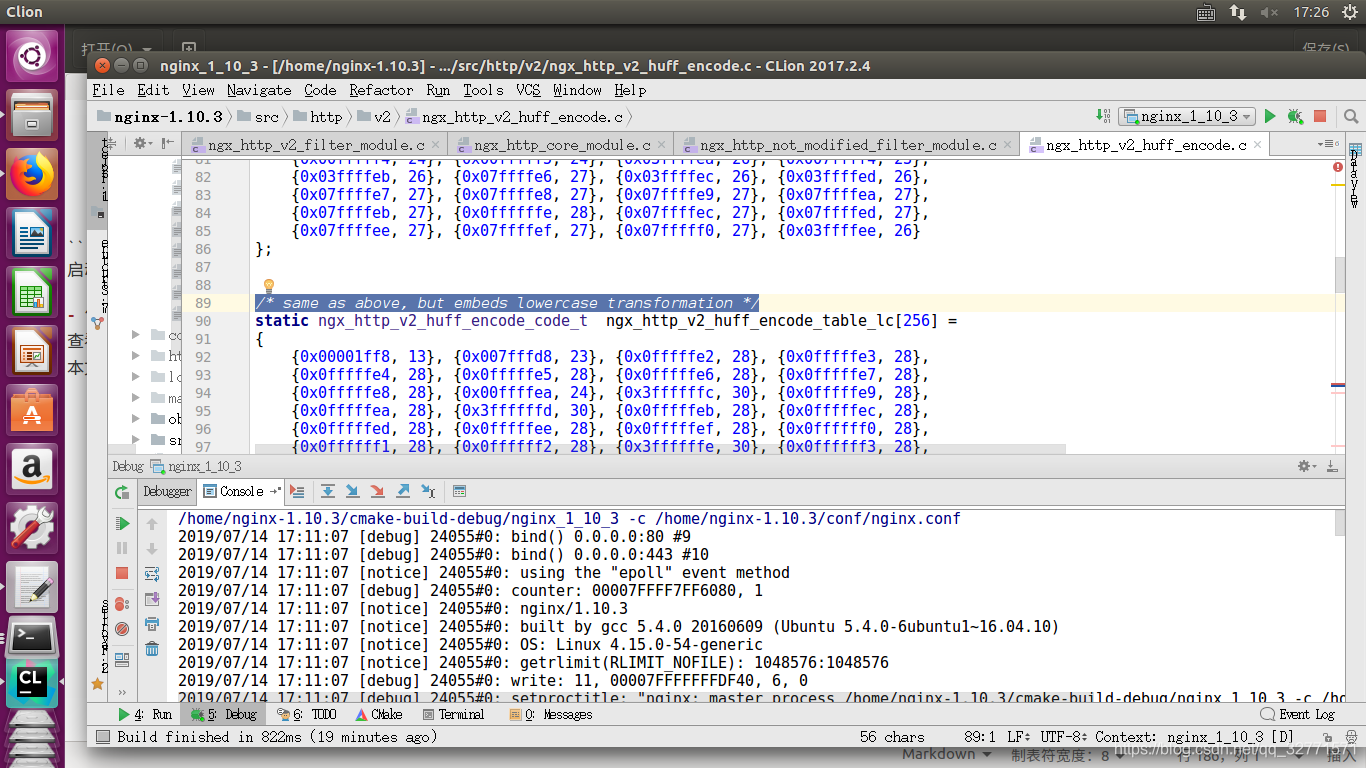Click the Build (download arrow) icon
Image resolution: width=1366 pixels, height=768 pixels.
[x=1103, y=116]
